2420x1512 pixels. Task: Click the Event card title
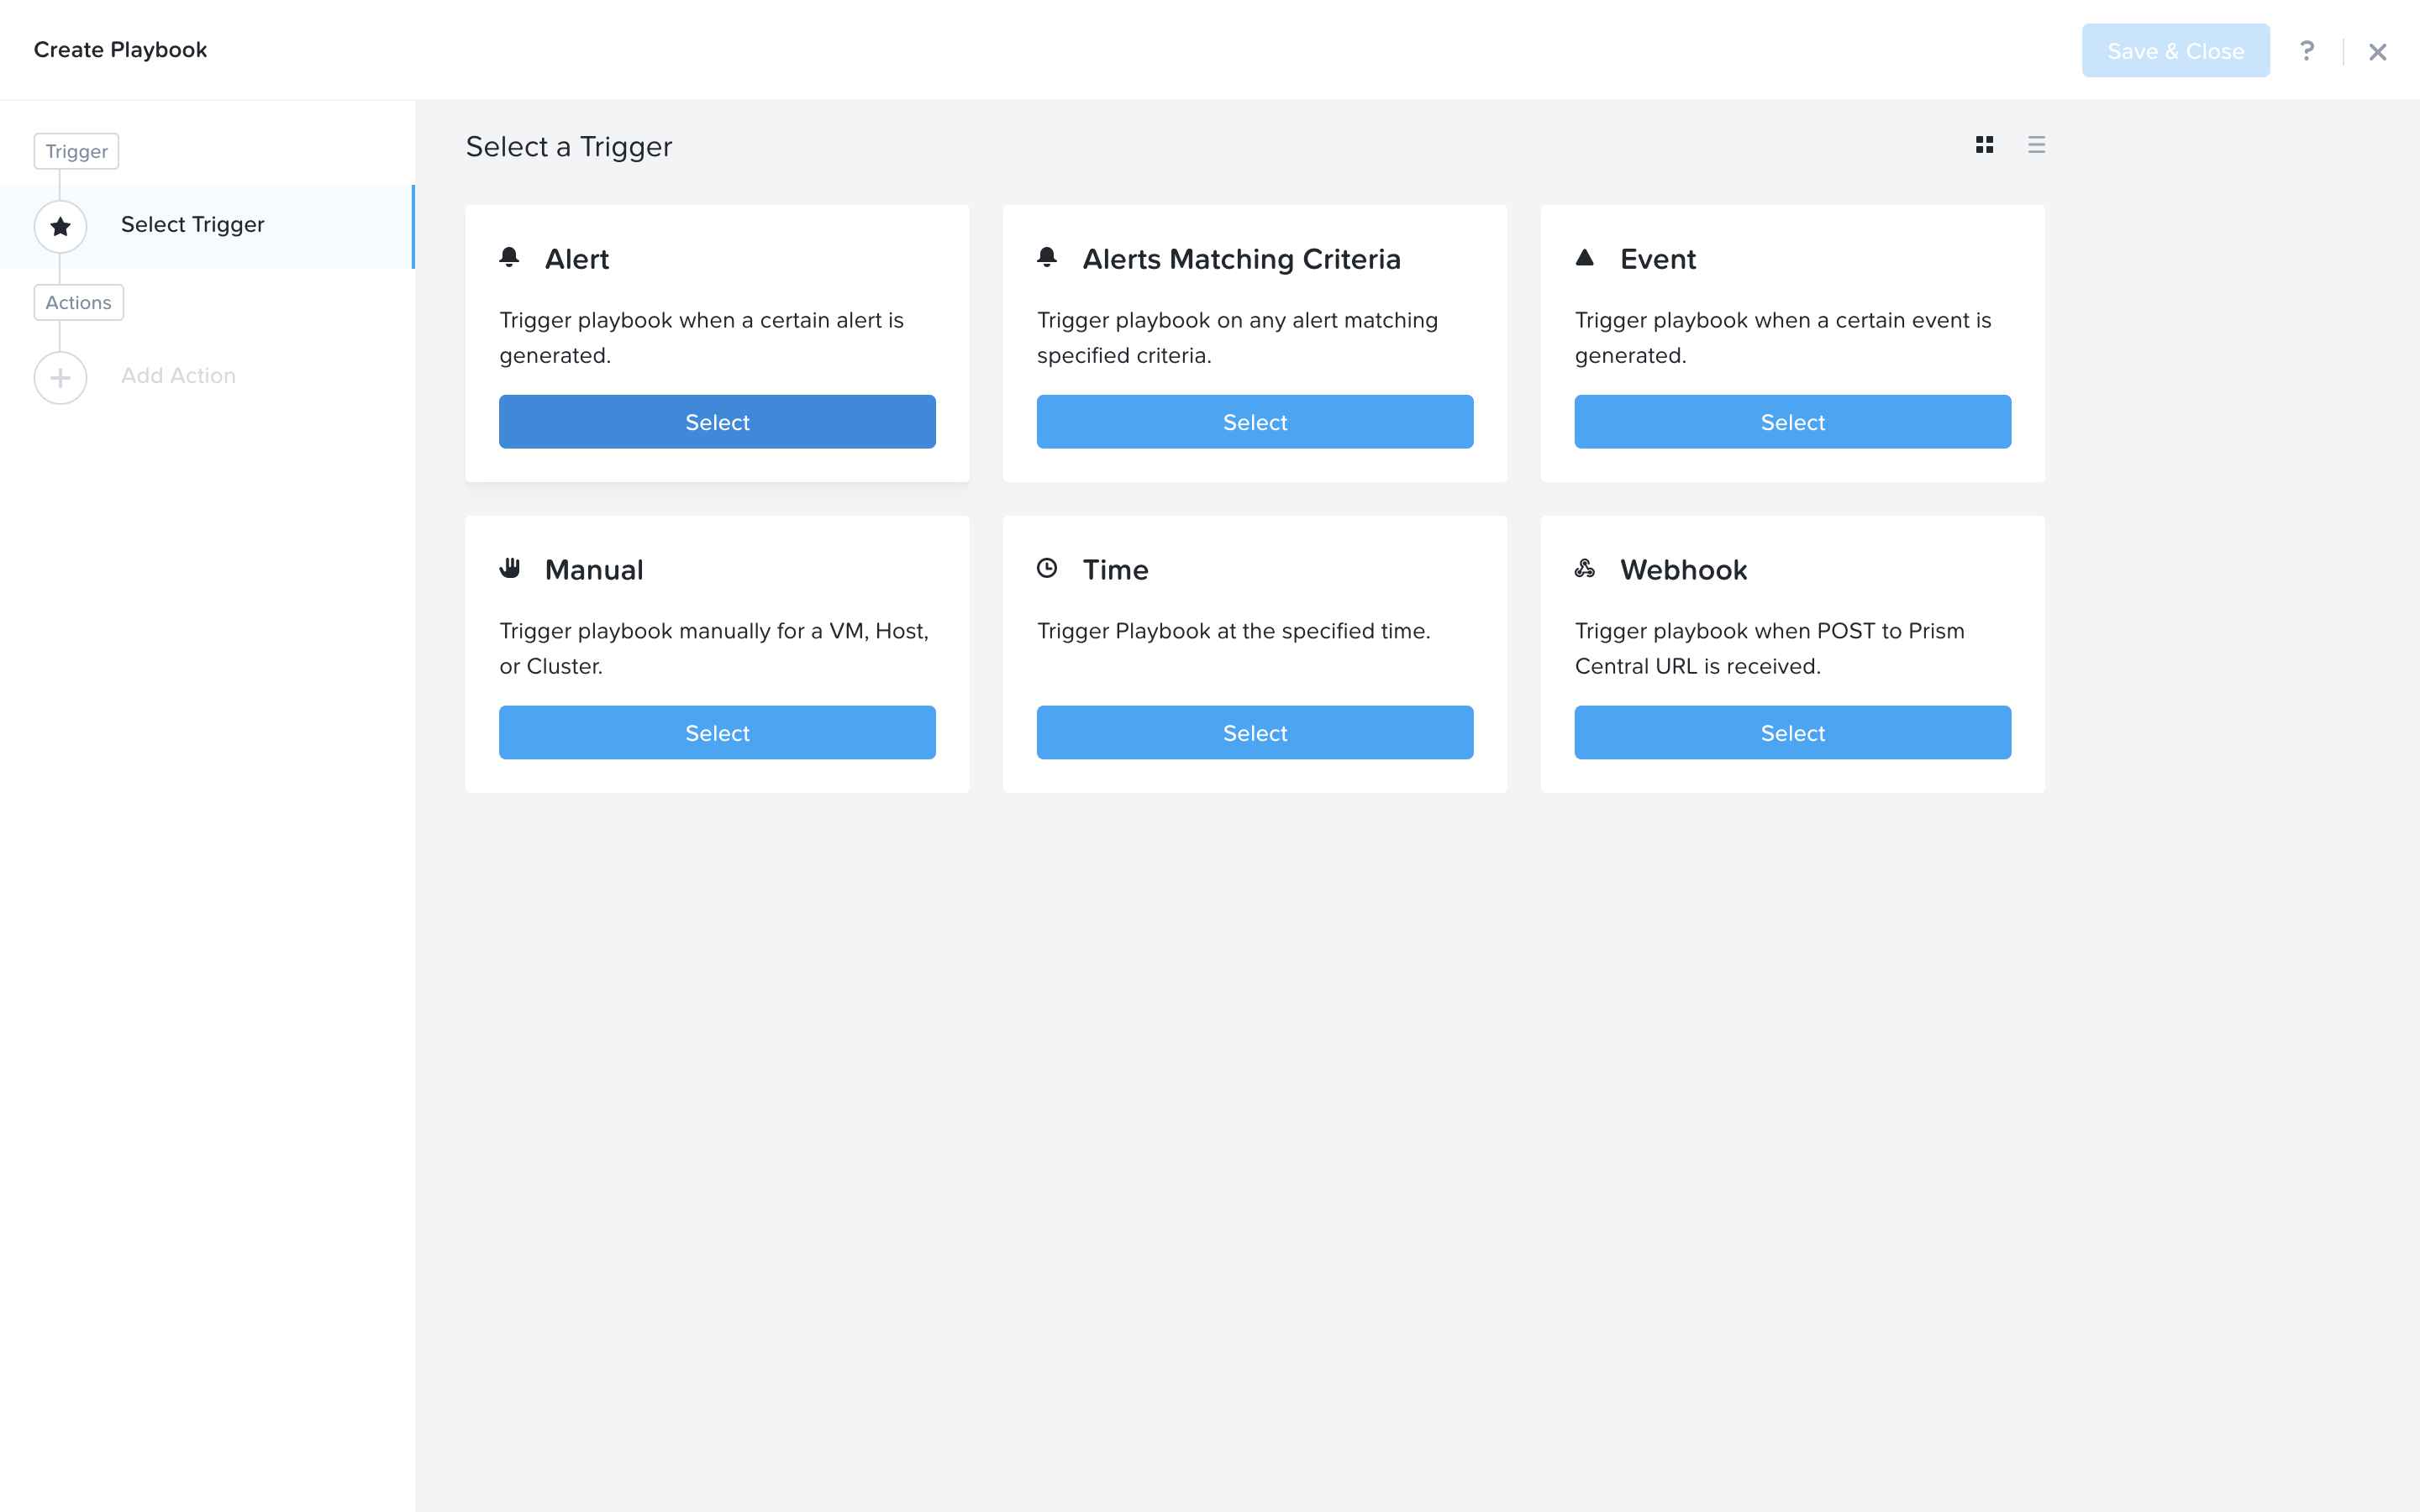1658,259
